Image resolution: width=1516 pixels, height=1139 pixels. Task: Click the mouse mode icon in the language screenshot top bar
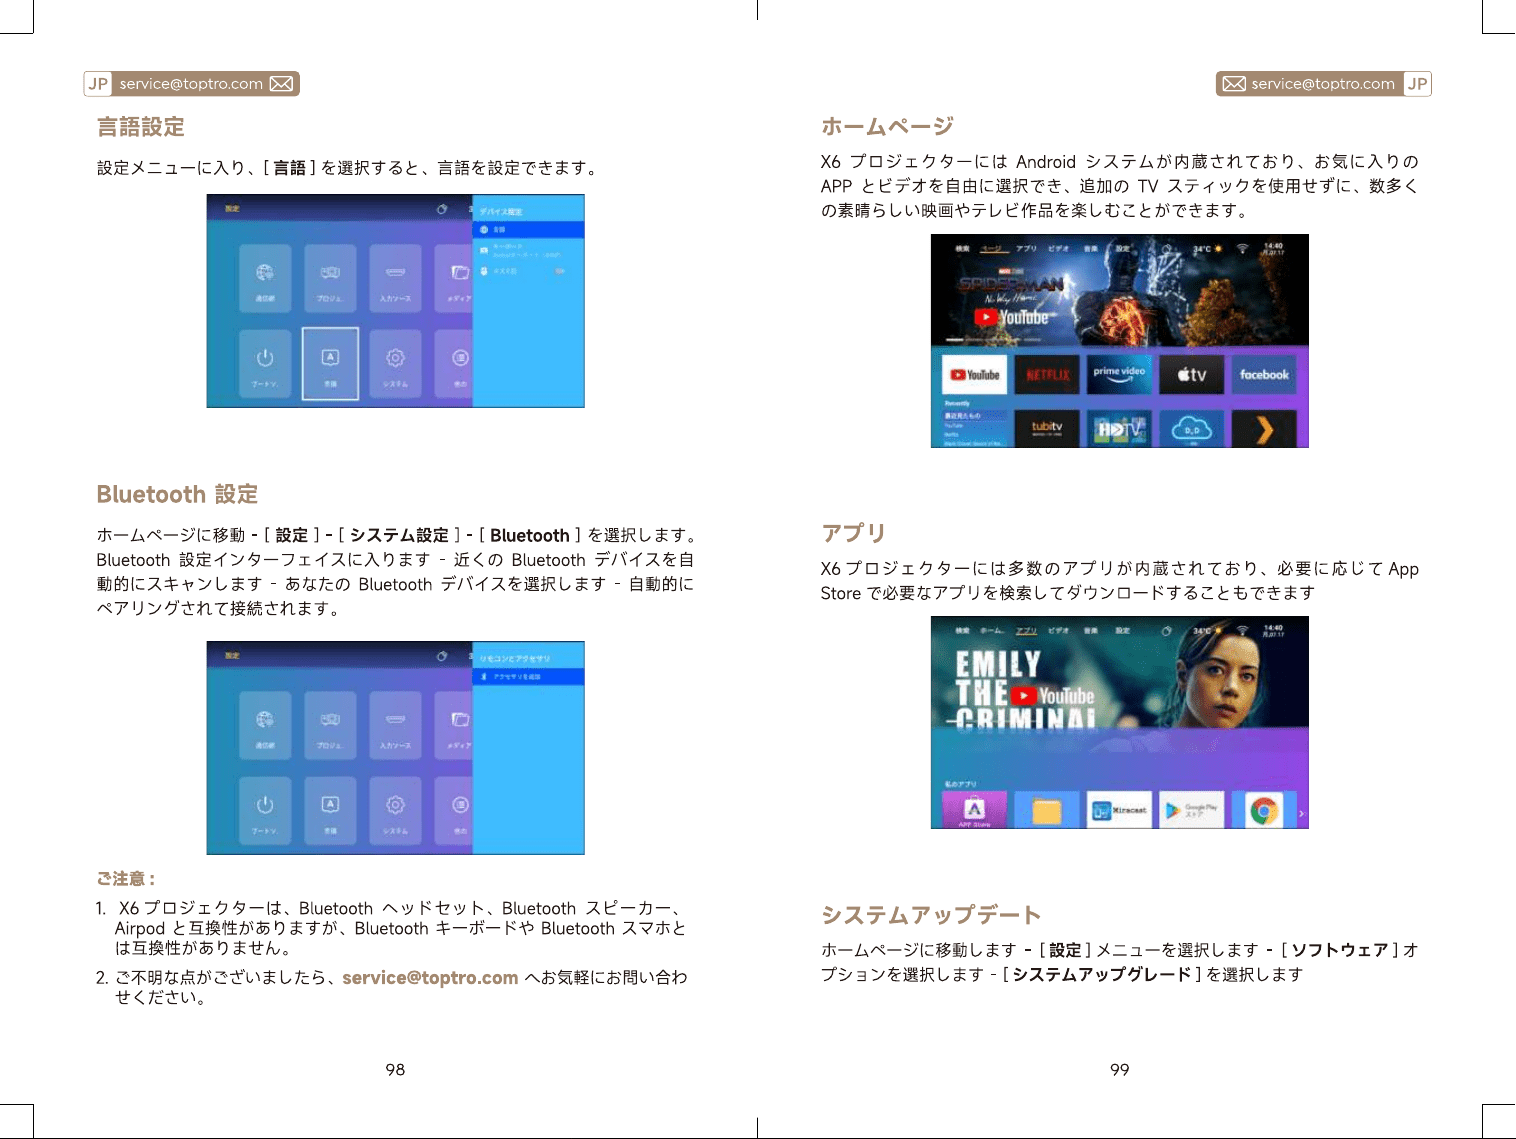(442, 209)
